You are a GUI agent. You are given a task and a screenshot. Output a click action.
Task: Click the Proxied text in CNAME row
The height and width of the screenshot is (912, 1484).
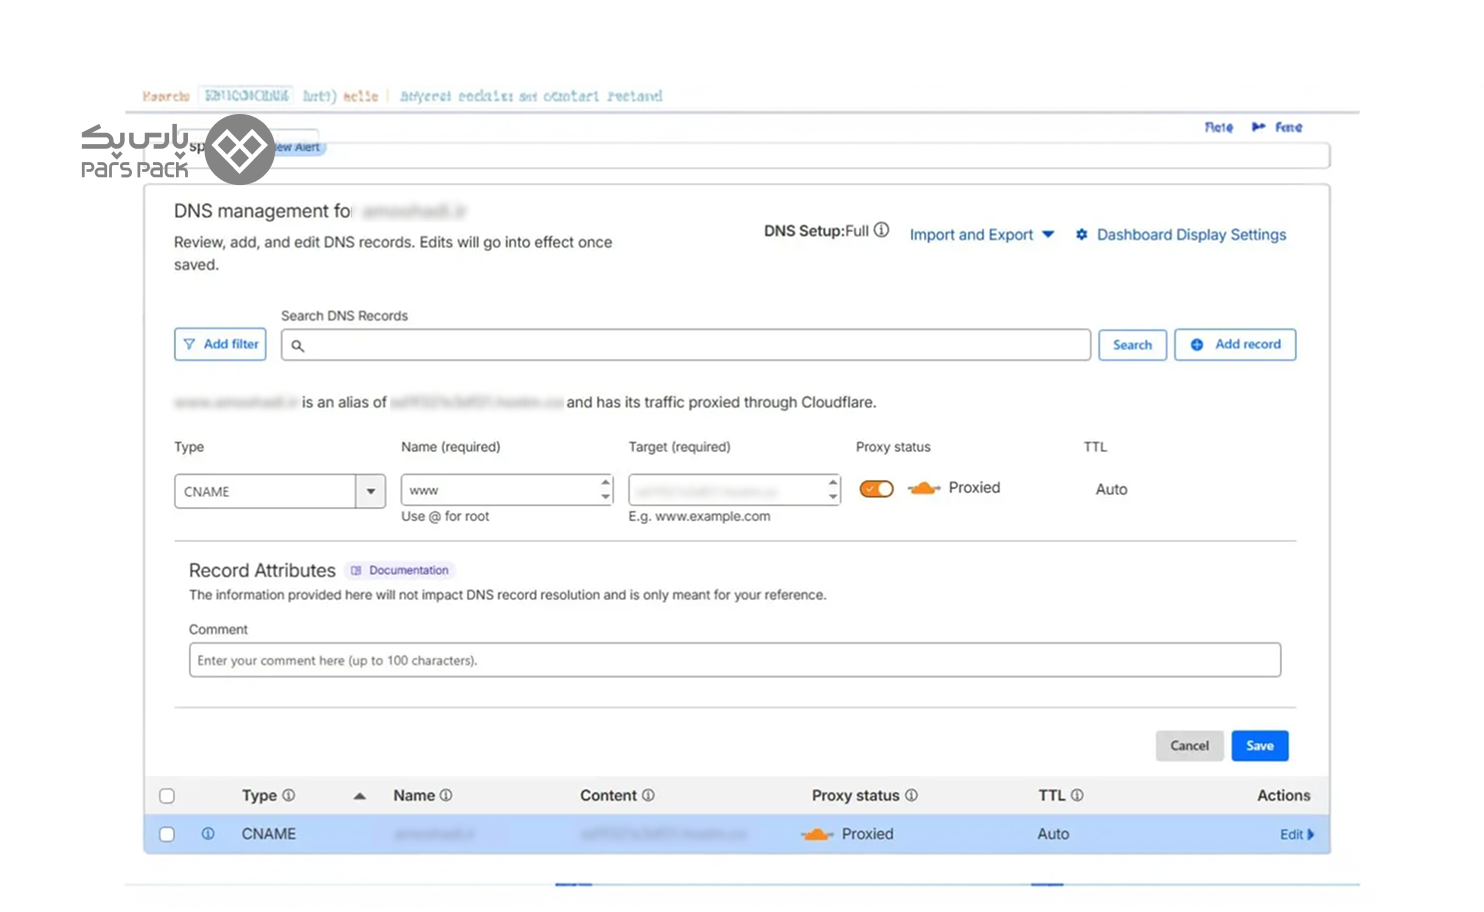pyautogui.click(x=867, y=834)
